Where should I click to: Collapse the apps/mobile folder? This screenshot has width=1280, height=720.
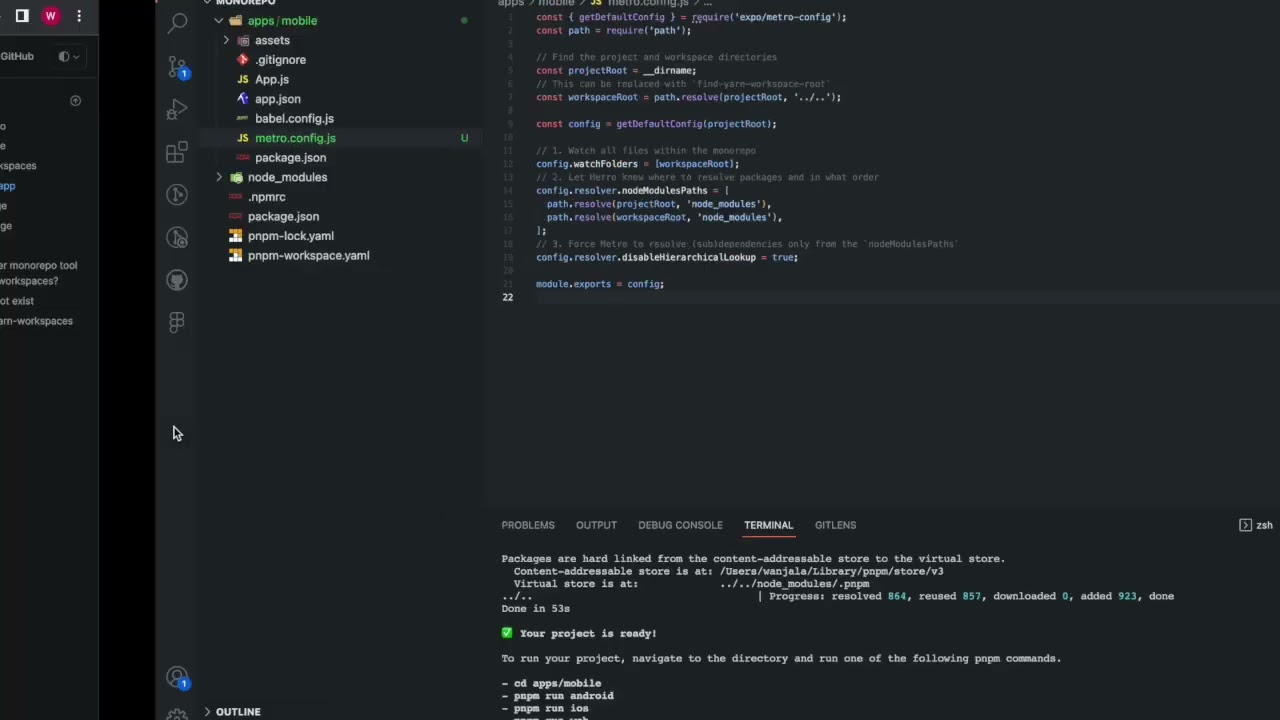point(219,21)
